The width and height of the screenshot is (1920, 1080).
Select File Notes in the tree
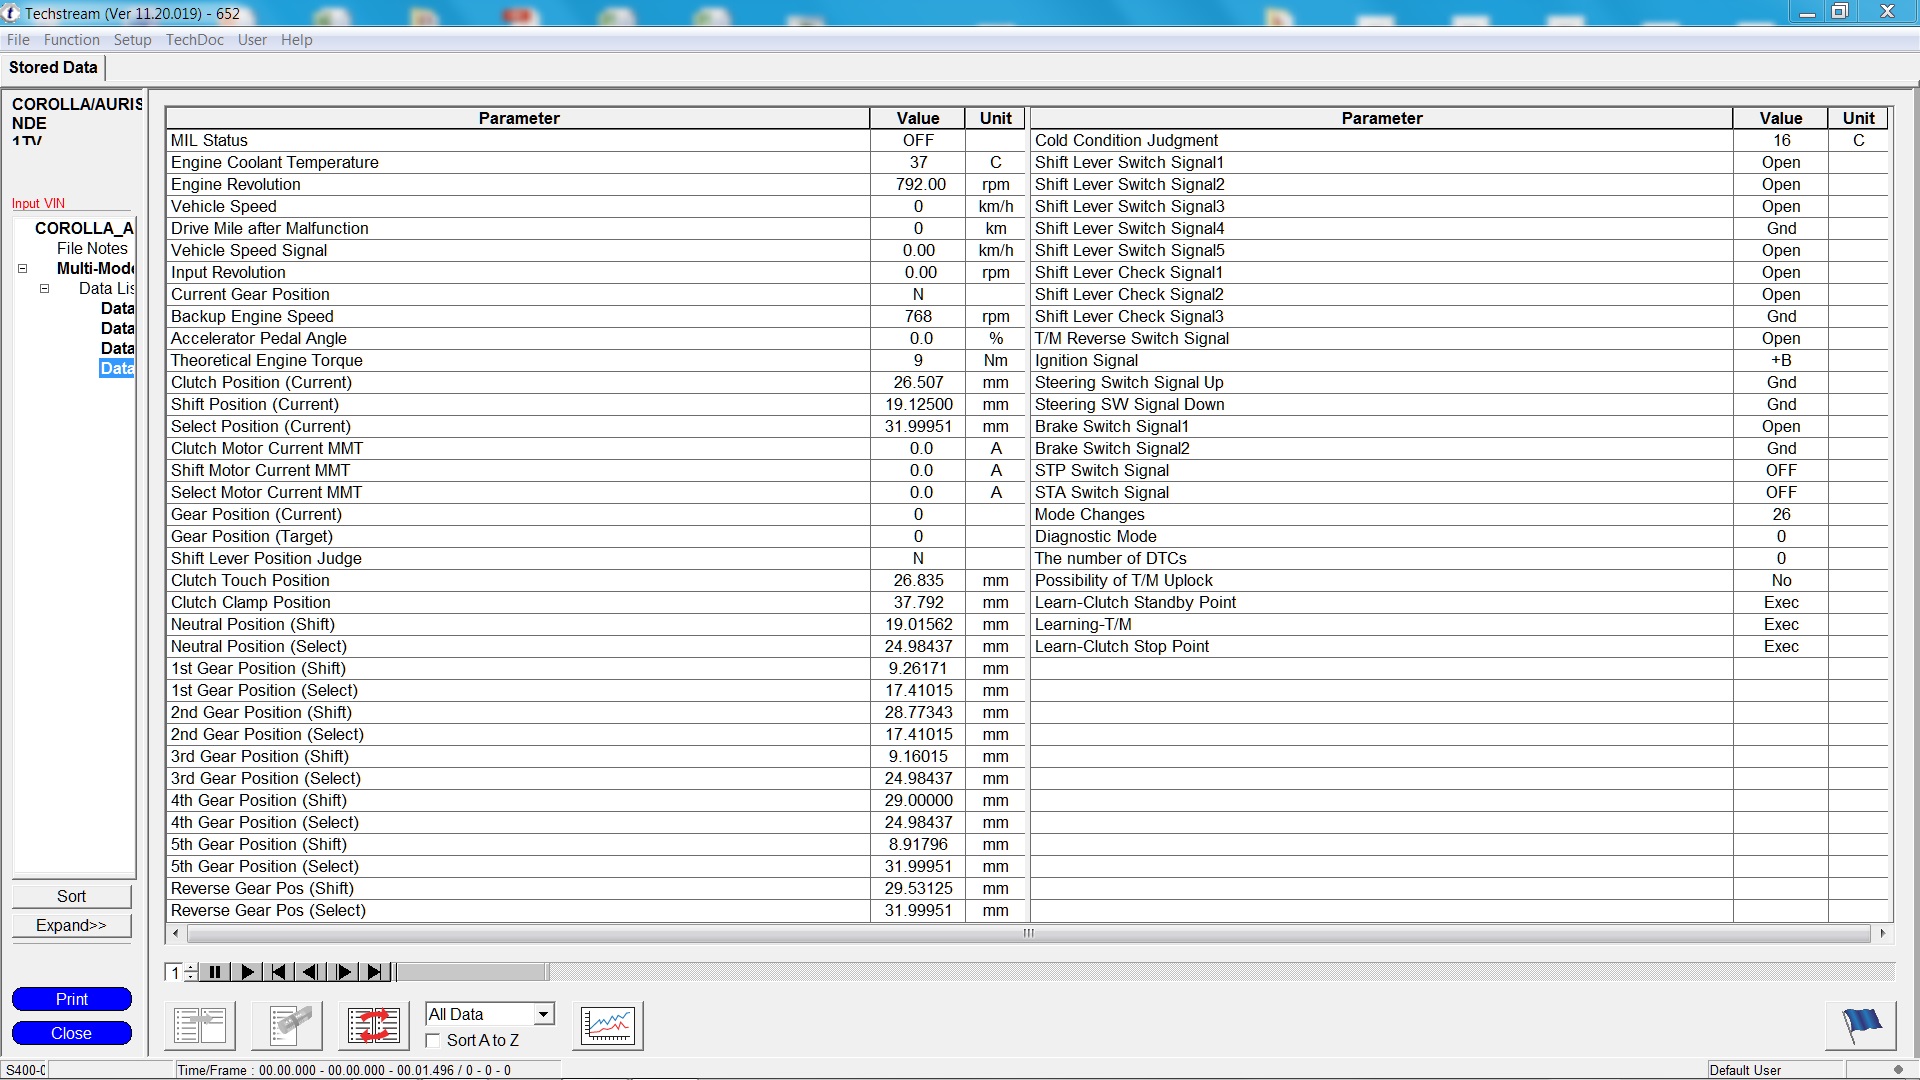92,248
